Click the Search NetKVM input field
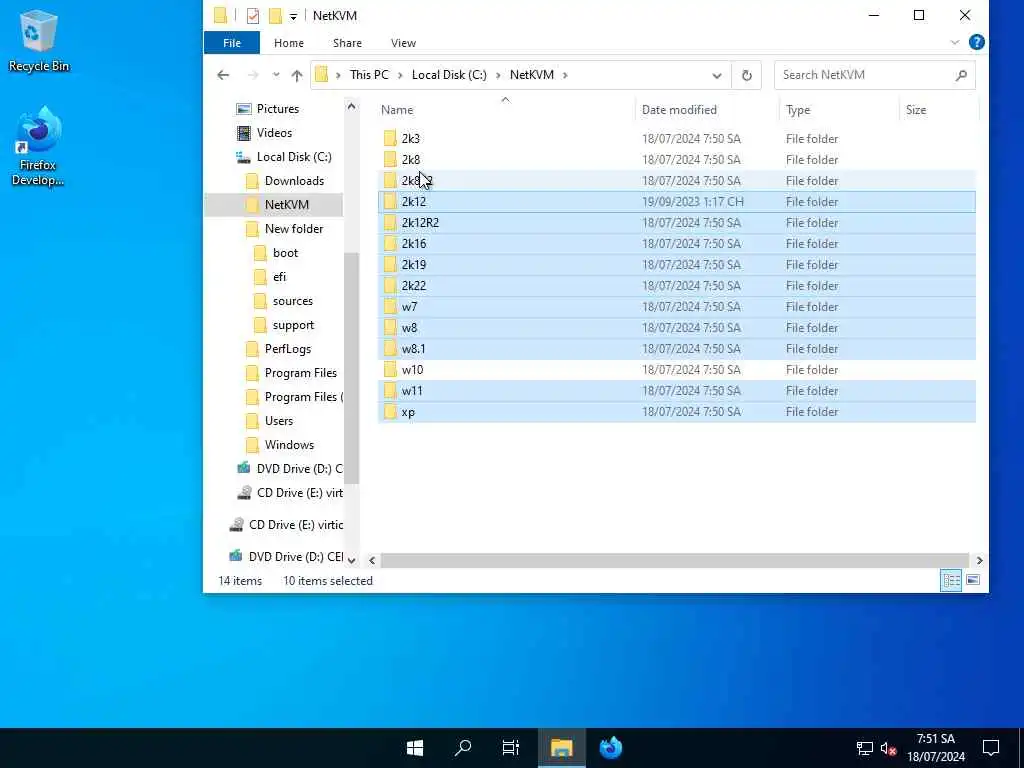1024x768 pixels. coord(864,75)
